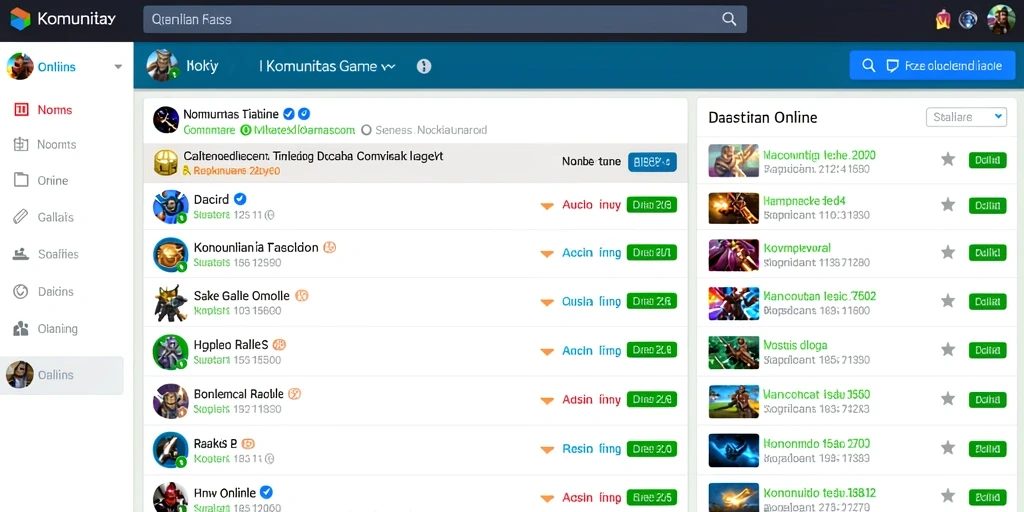Click the badge icon in the top bar
Image resolution: width=1024 pixels, height=512 pixels.
point(942,20)
